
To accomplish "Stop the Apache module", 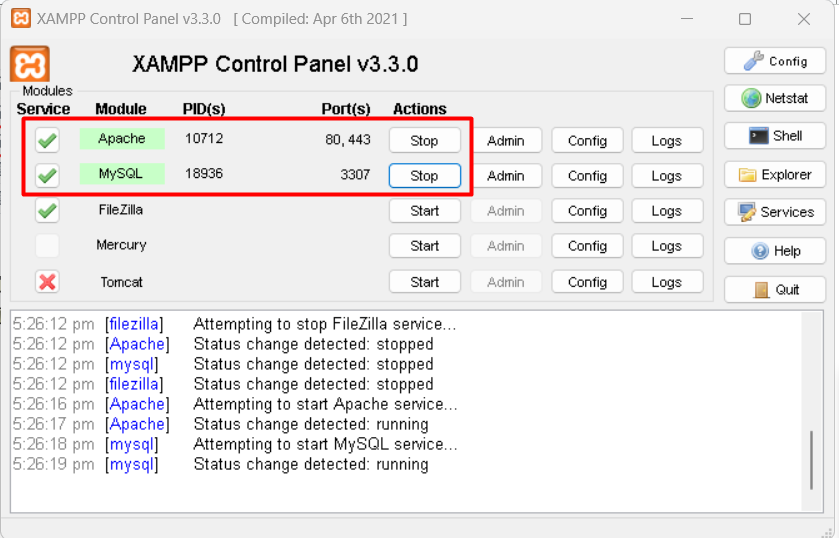I will click(x=425, y=140).
